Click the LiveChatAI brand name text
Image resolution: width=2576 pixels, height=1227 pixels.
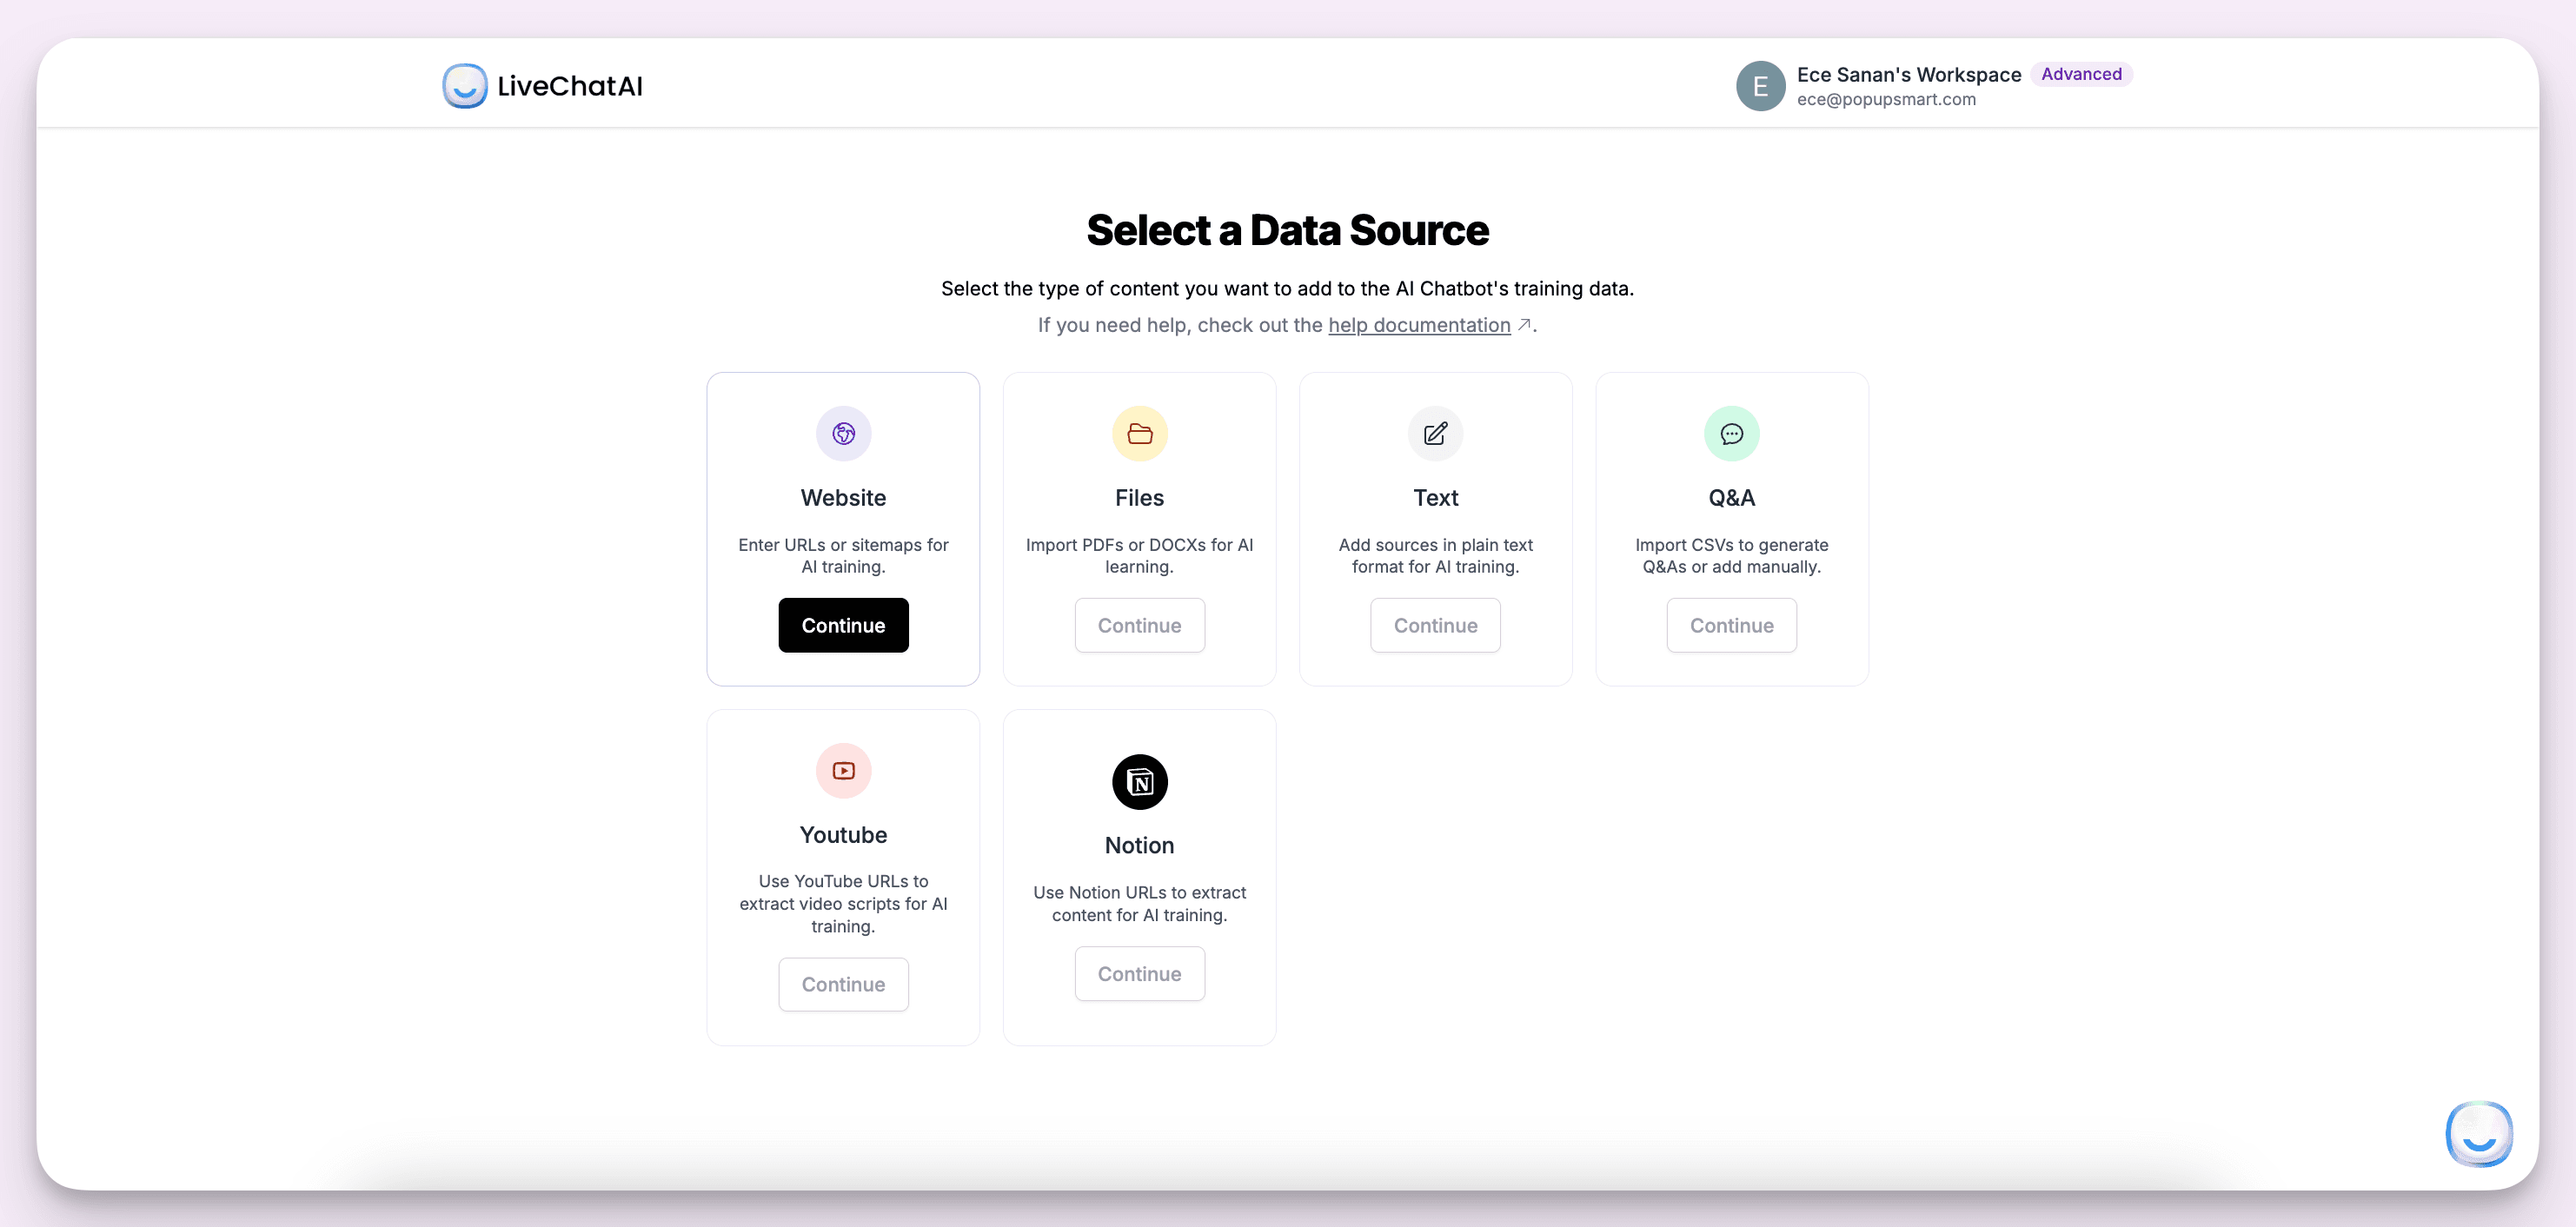[569, 86]
